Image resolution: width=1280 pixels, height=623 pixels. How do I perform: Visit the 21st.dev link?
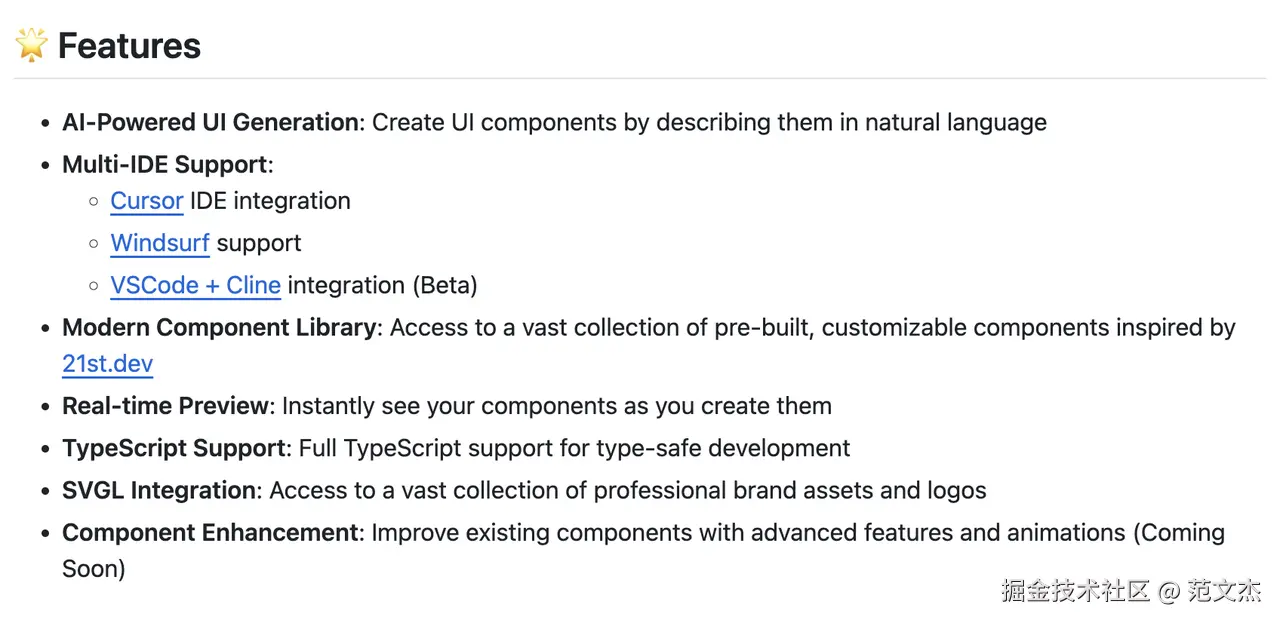click(107, 364)
